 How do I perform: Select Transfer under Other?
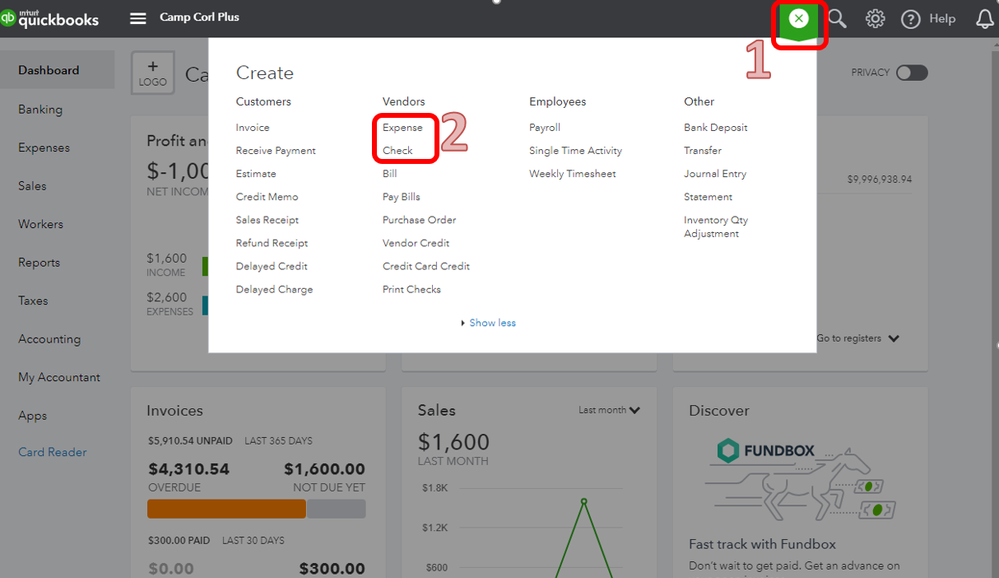point(703,150)
